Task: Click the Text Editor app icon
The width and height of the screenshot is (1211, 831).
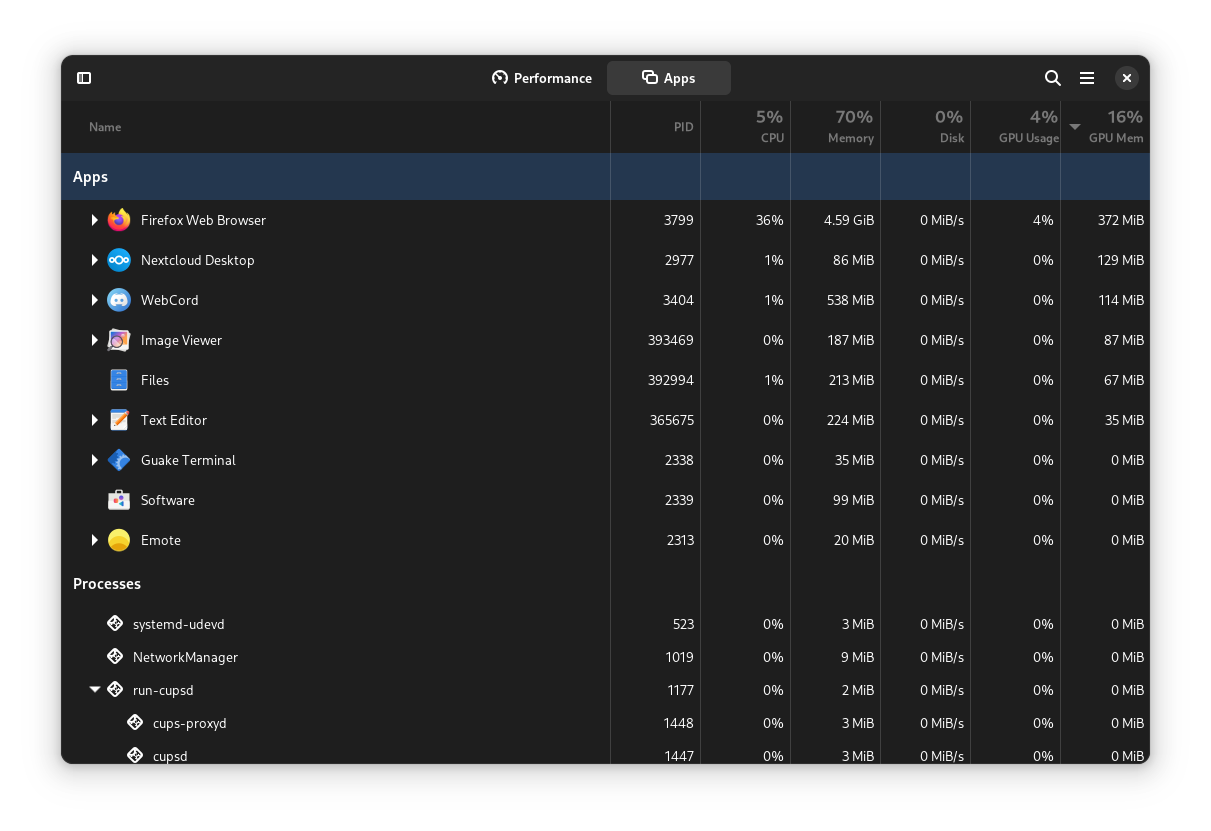Action: [x=119, y=420]
